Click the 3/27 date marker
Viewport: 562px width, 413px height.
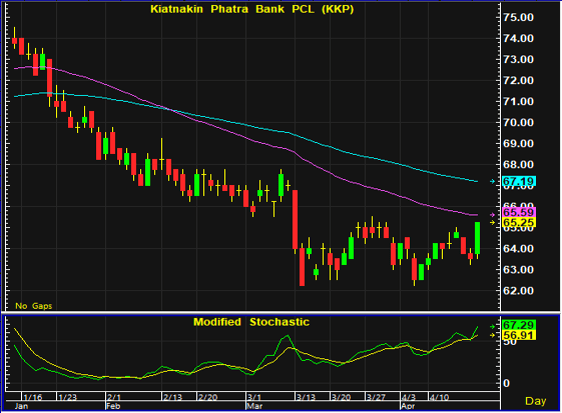376,397
